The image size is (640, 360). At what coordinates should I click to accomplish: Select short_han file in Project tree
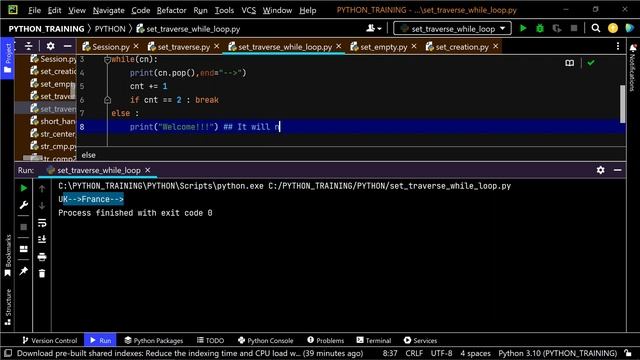coord(53,121)
